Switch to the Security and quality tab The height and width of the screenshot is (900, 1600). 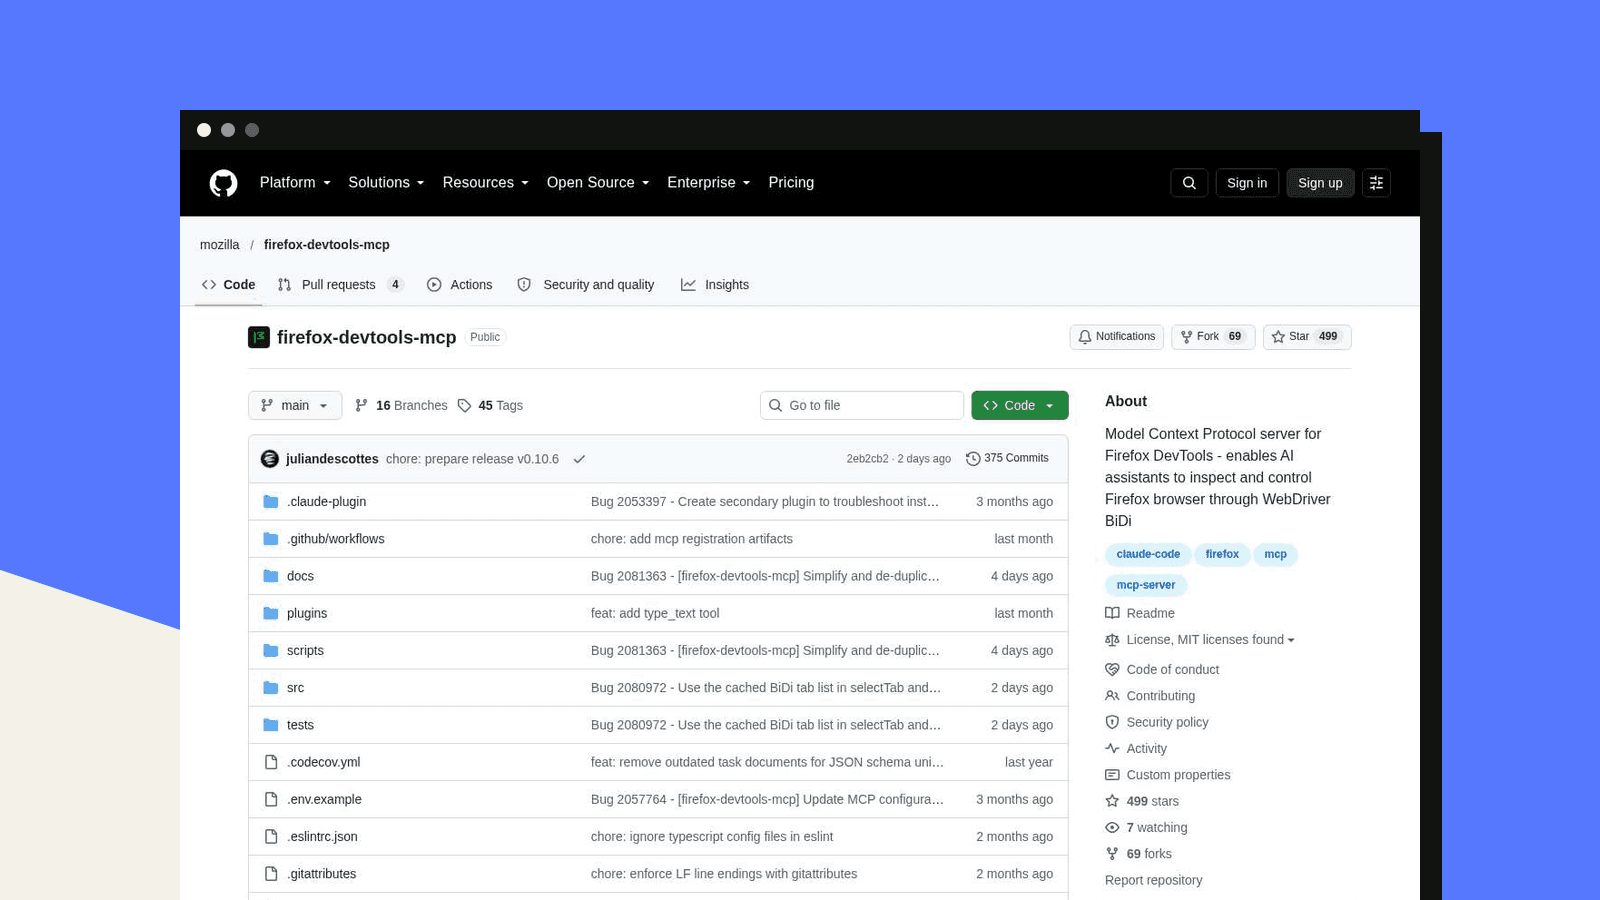[586, 285]
